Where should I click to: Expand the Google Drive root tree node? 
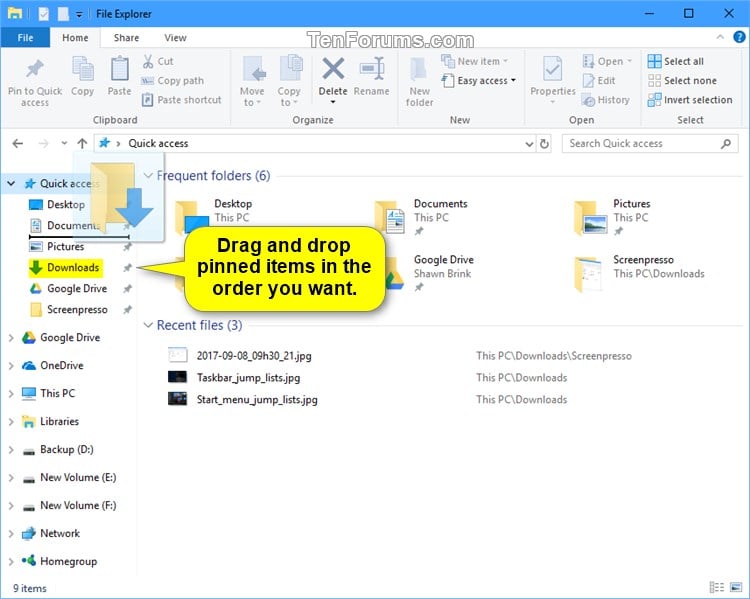[11, 338]
